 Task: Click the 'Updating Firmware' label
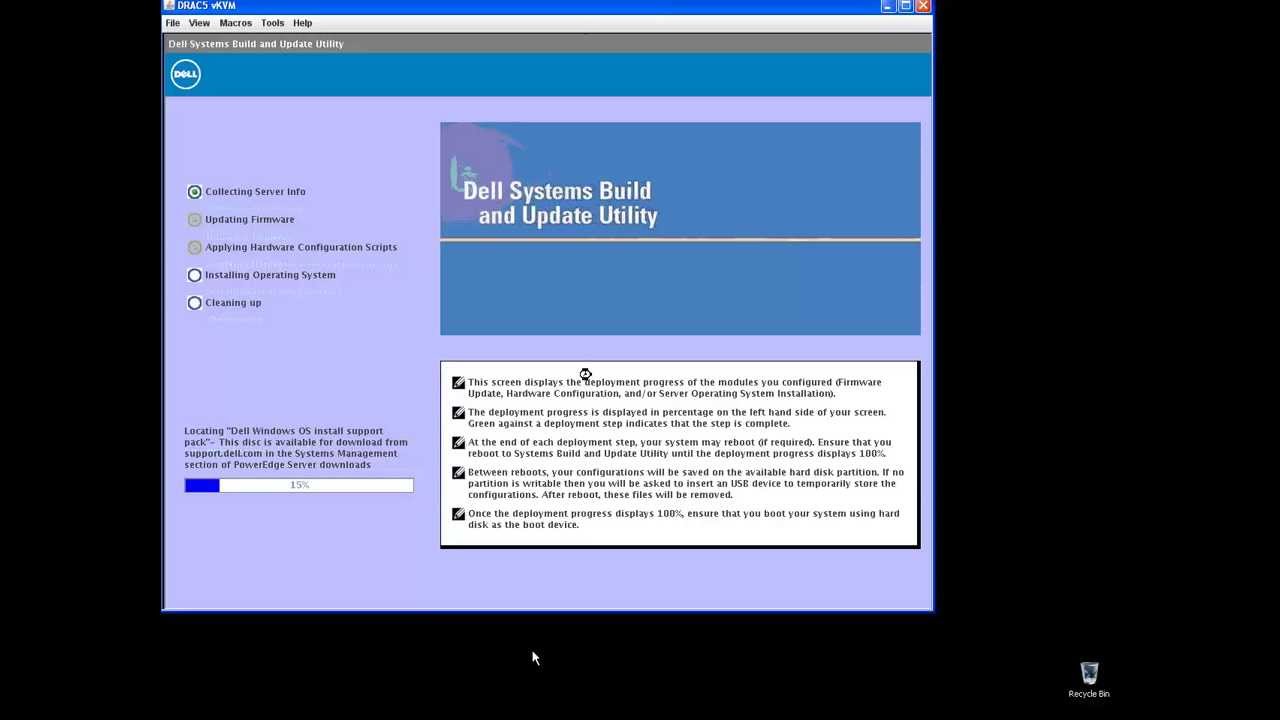(250, 219)
